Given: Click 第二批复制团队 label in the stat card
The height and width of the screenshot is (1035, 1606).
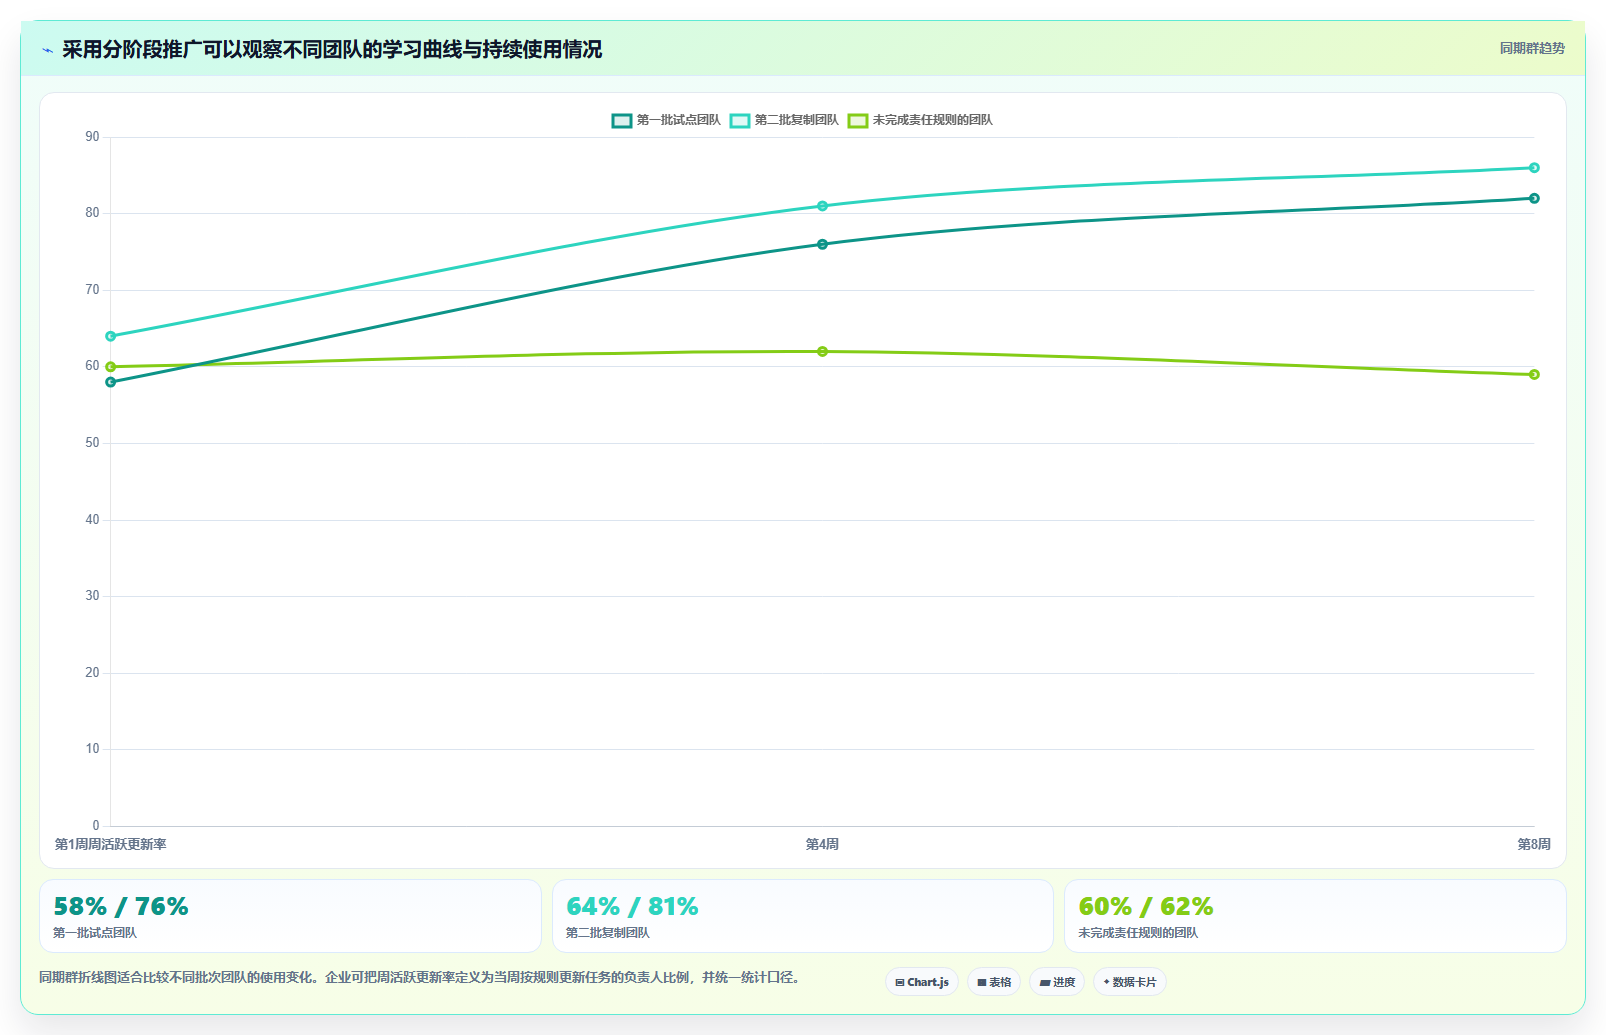Looking at the screenshot, I should coord(608,933).
